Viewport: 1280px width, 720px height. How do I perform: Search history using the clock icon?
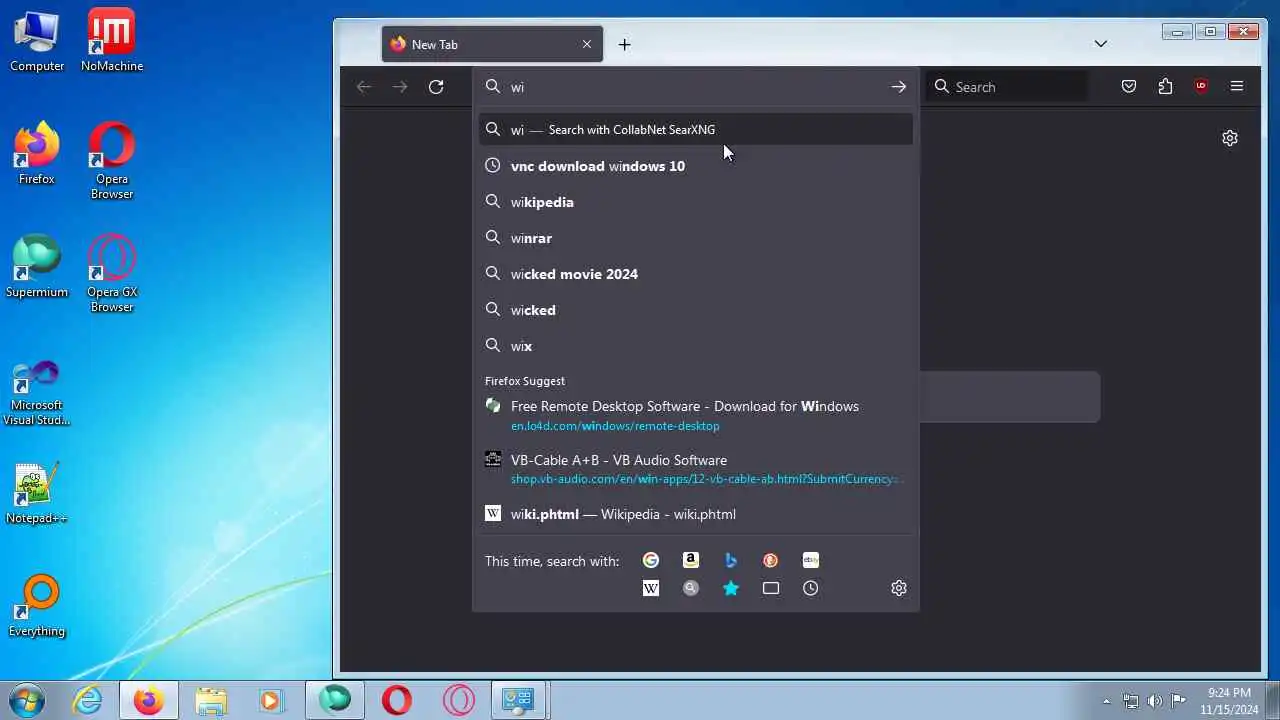point(811,588)
